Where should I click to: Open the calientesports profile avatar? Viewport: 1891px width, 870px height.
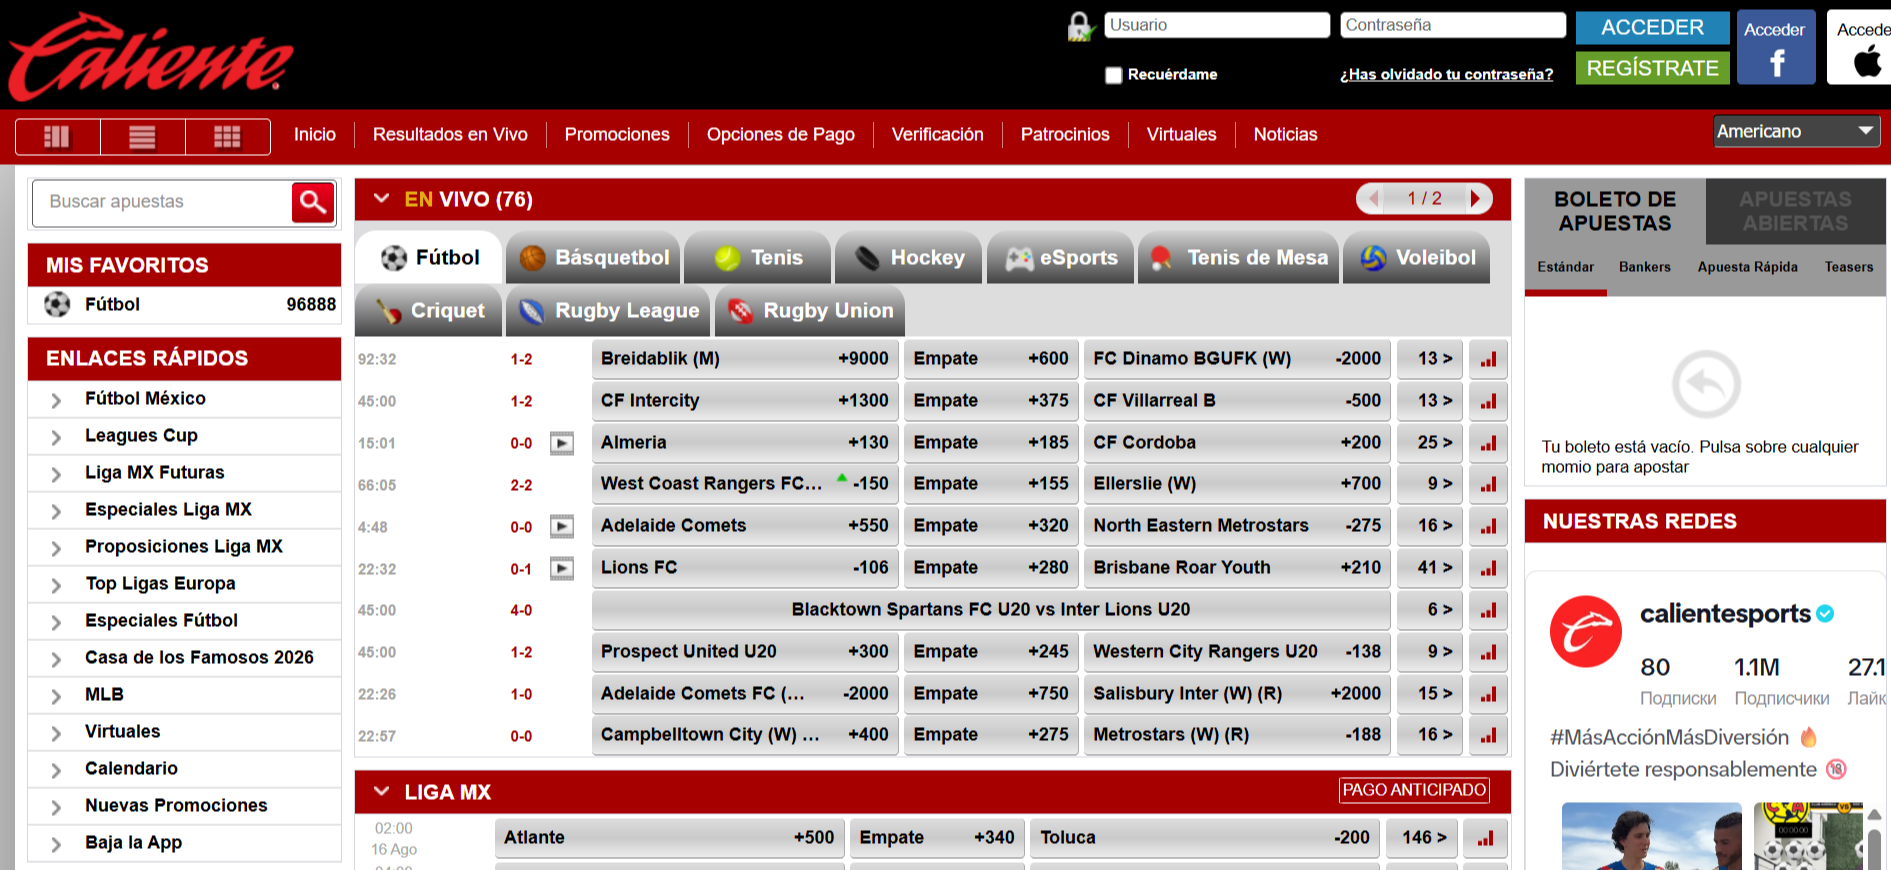[1585, 632]
